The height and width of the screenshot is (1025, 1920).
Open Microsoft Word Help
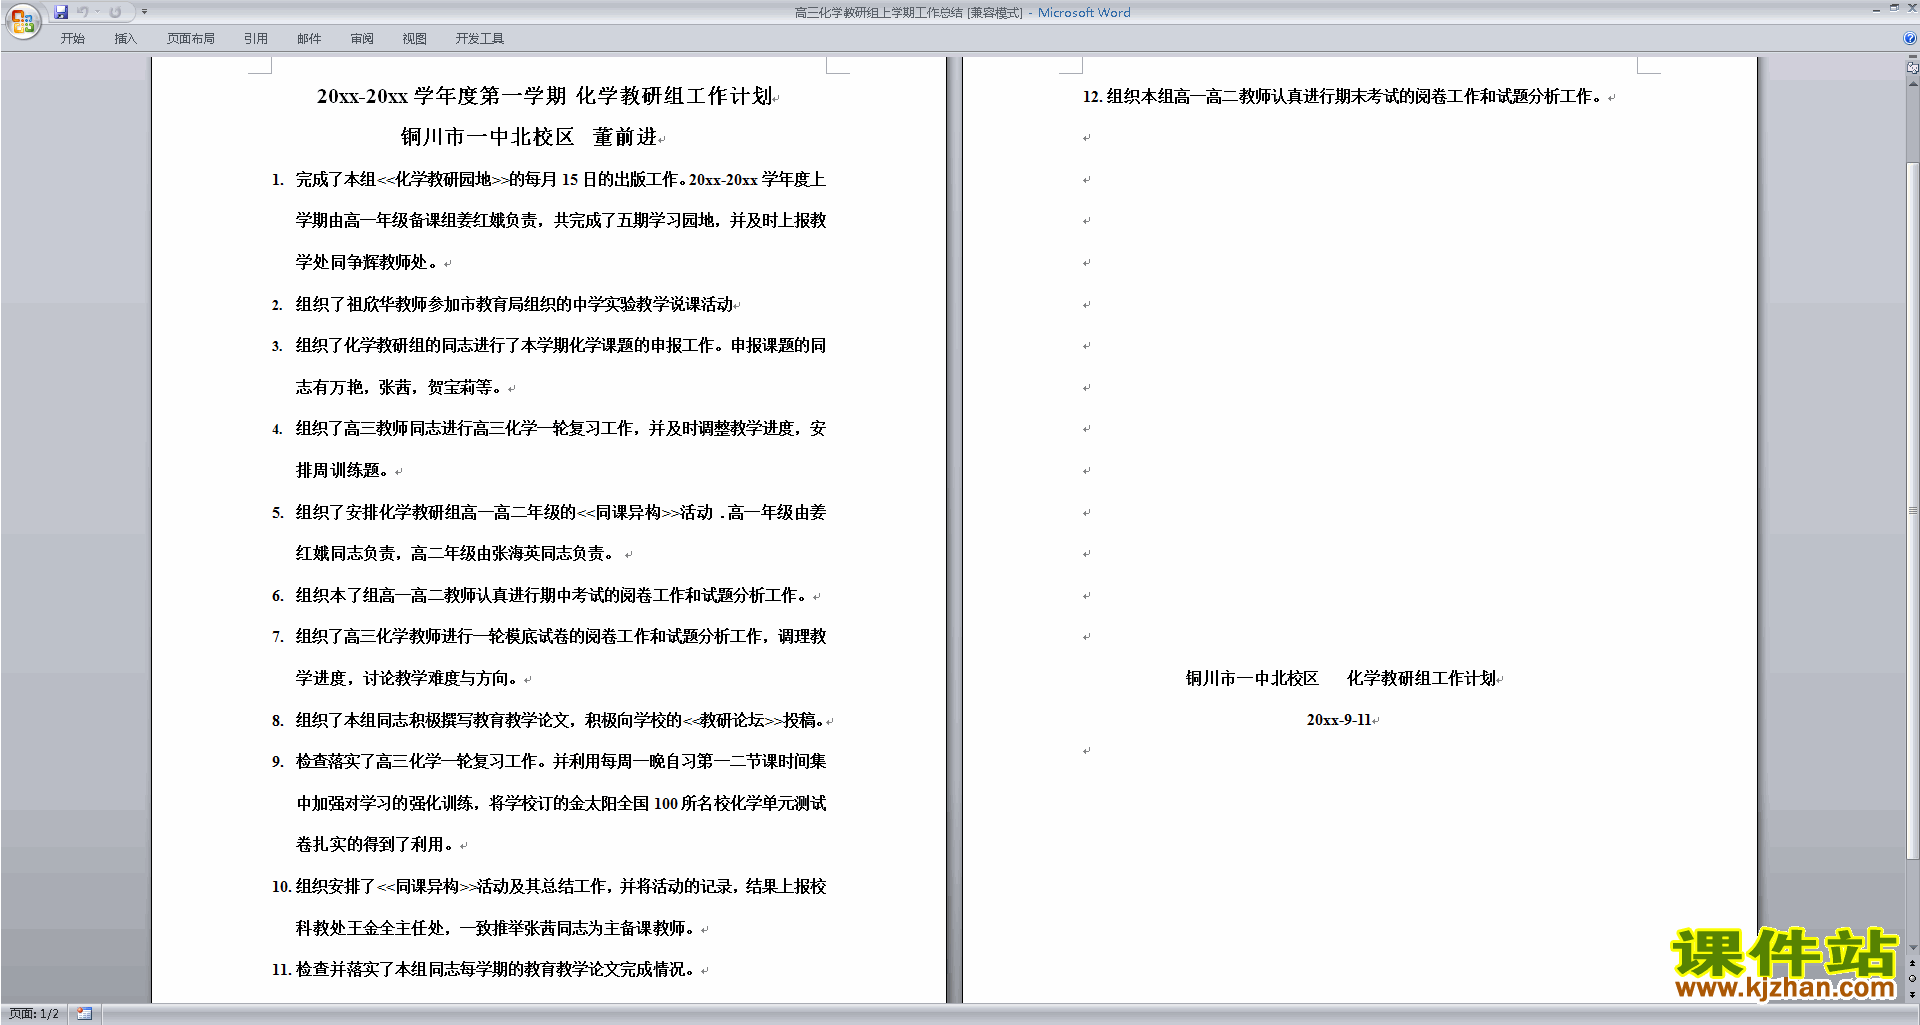click(1910, 38)
